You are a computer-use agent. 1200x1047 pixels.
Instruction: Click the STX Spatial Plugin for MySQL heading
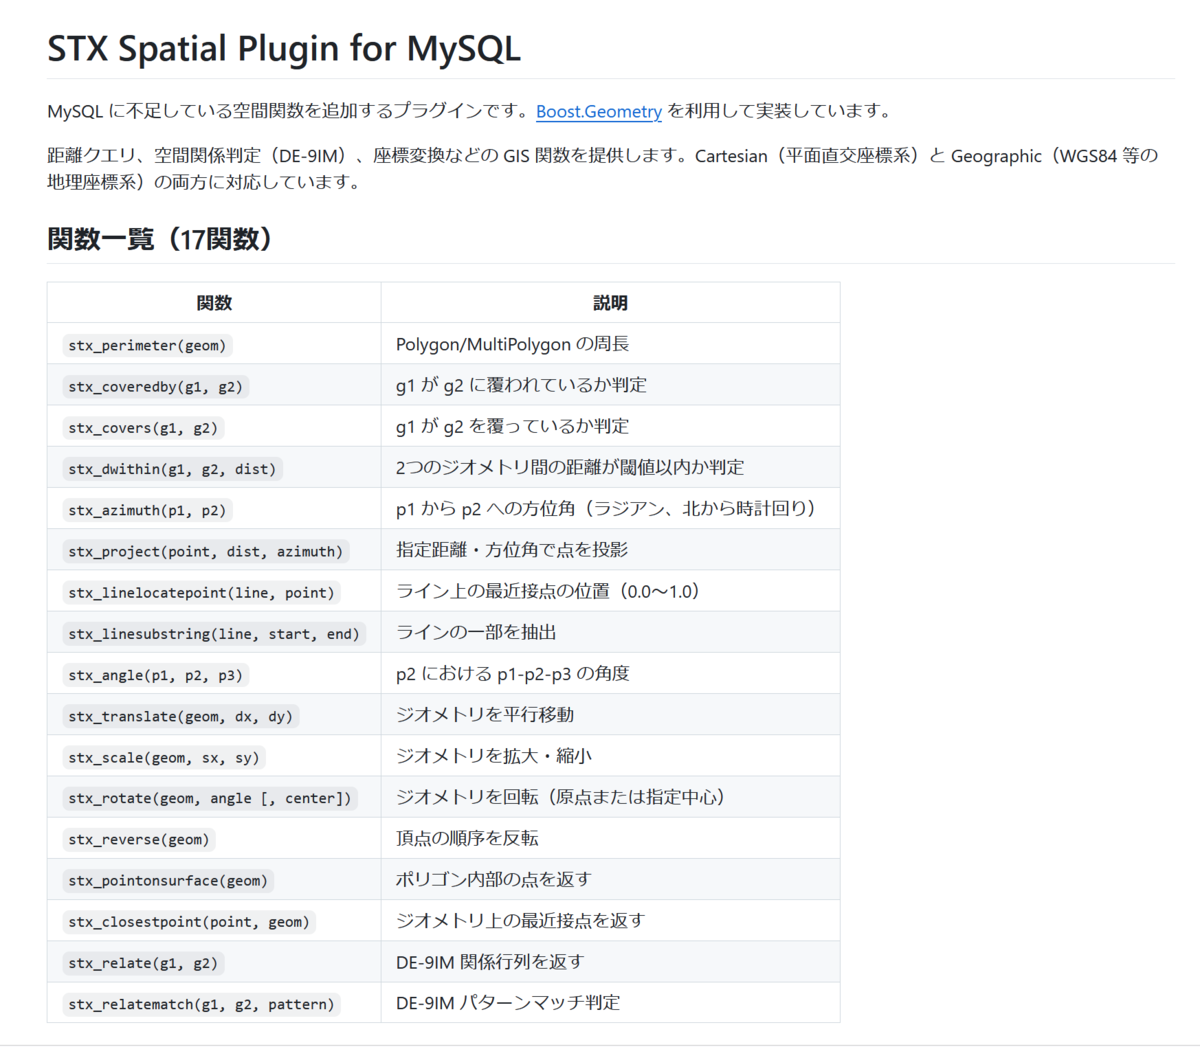[x=284, y=48]
